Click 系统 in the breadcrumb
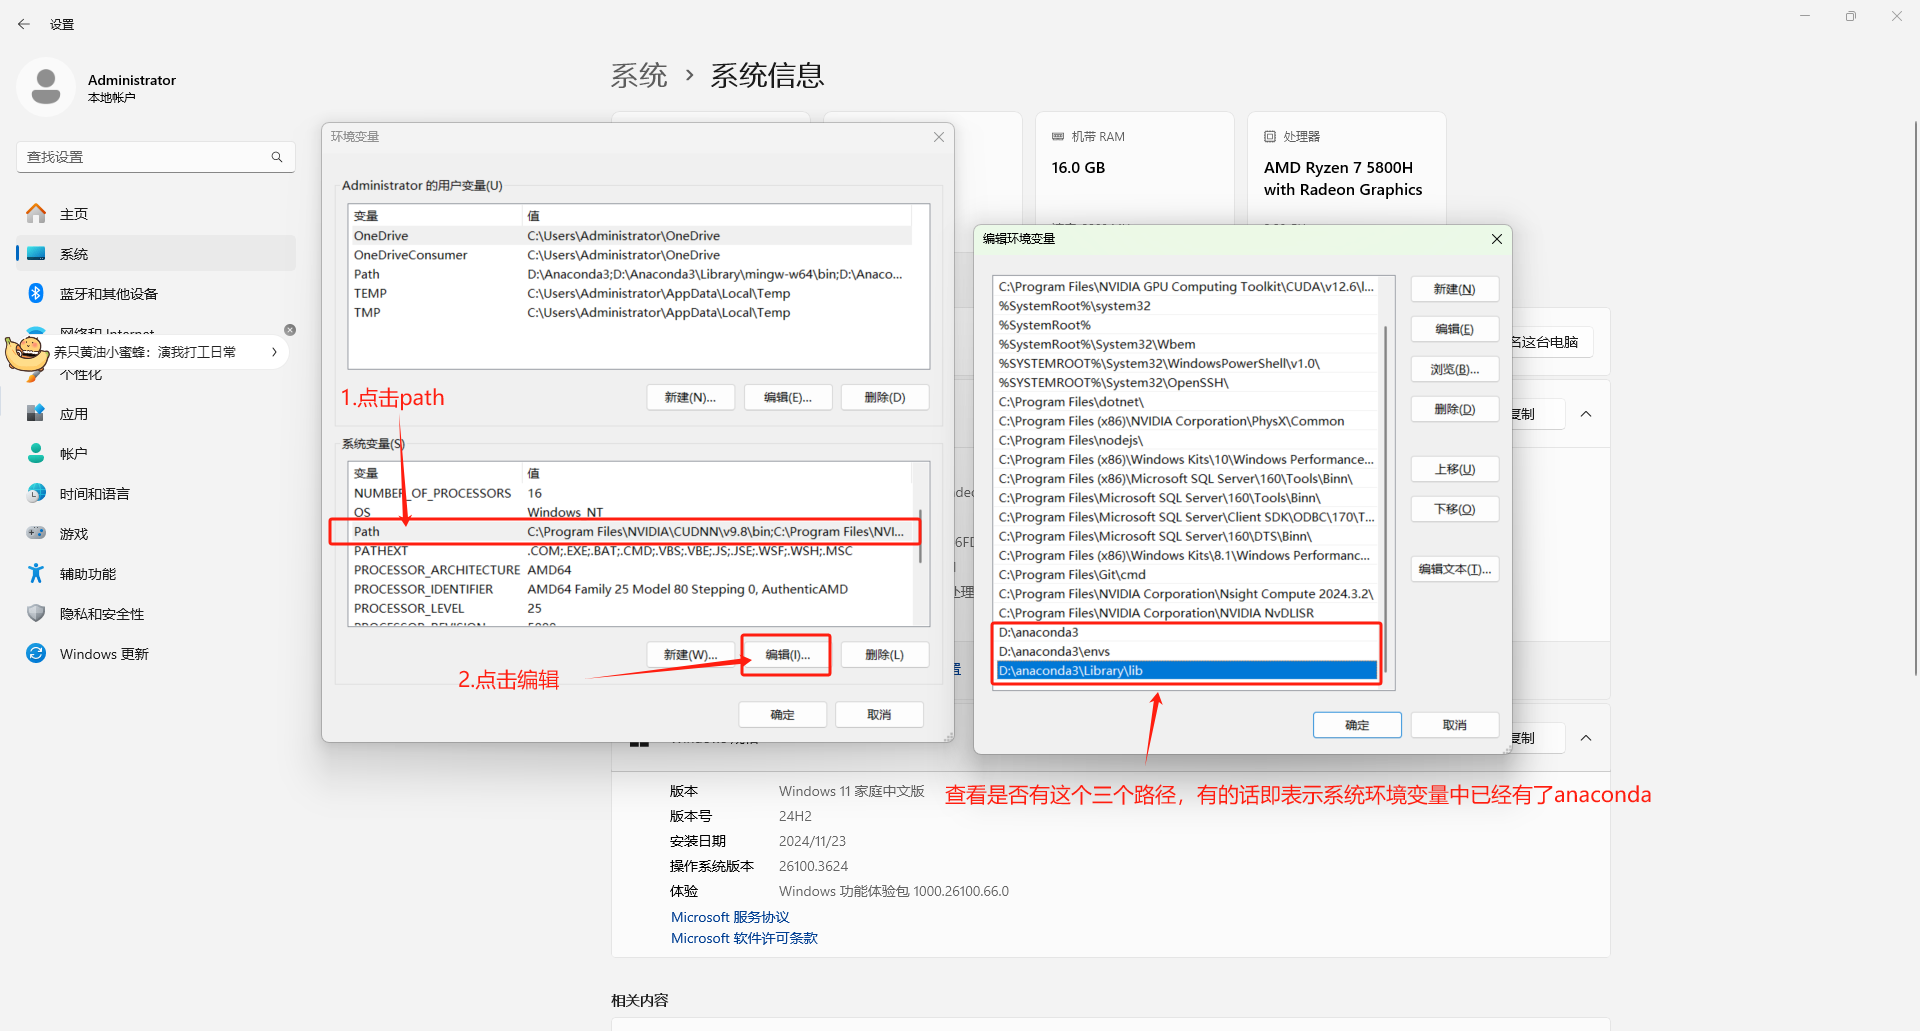This screenshot has width=1920, height=1031. click(x=639, y=75)
